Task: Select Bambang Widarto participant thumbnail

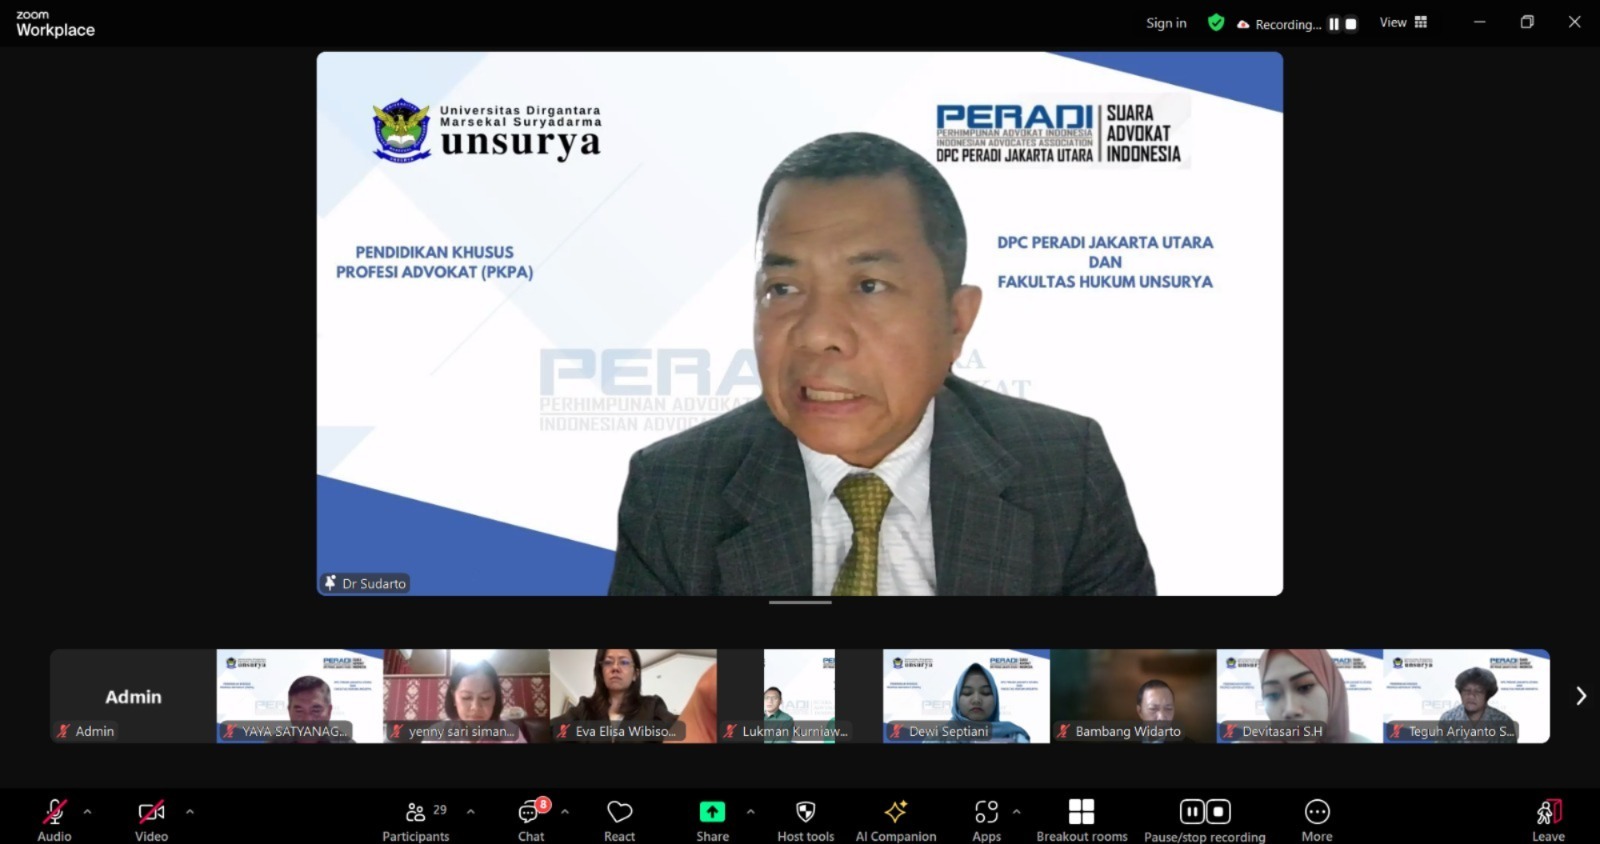Action: pos(1133,696)
